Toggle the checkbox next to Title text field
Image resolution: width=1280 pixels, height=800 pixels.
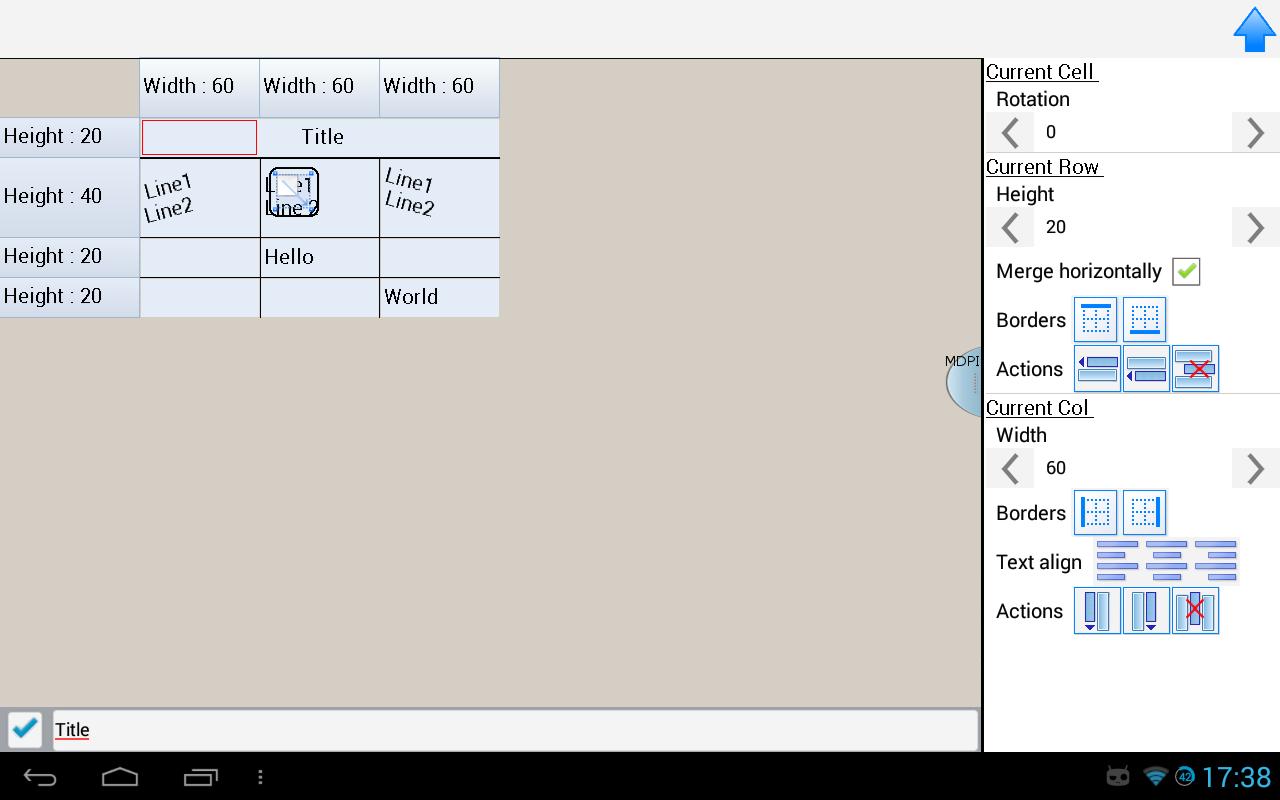(25, 729)
